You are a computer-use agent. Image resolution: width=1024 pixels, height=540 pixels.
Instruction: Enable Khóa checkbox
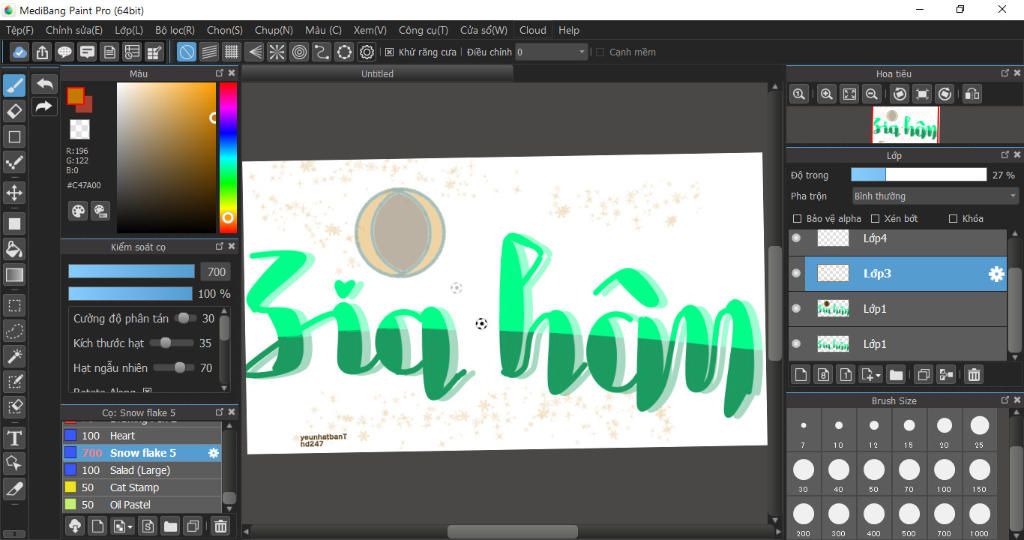point(953,219)
